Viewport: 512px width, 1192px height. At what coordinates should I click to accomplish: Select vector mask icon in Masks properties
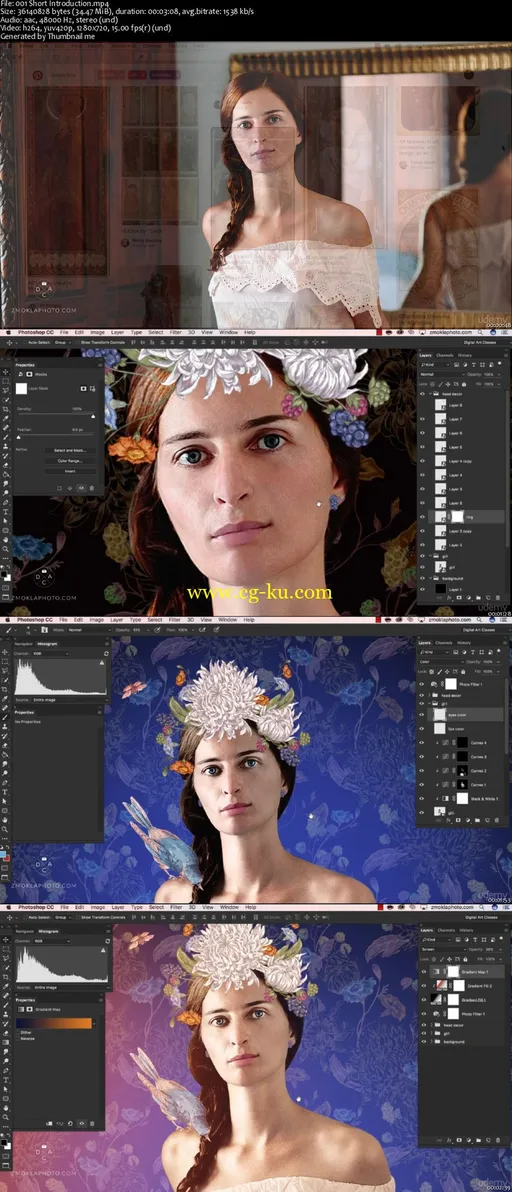tap(93, 388)
